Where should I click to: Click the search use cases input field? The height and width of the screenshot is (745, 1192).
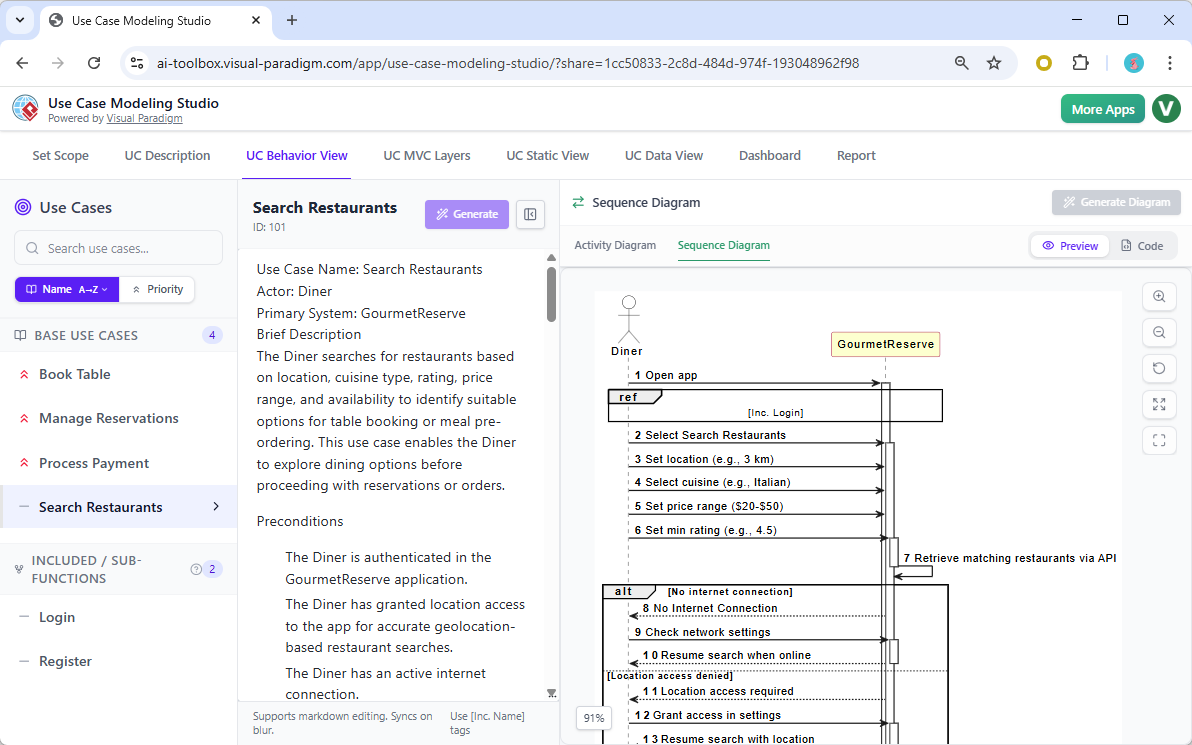pyautogui.click(x=118, y=247)
